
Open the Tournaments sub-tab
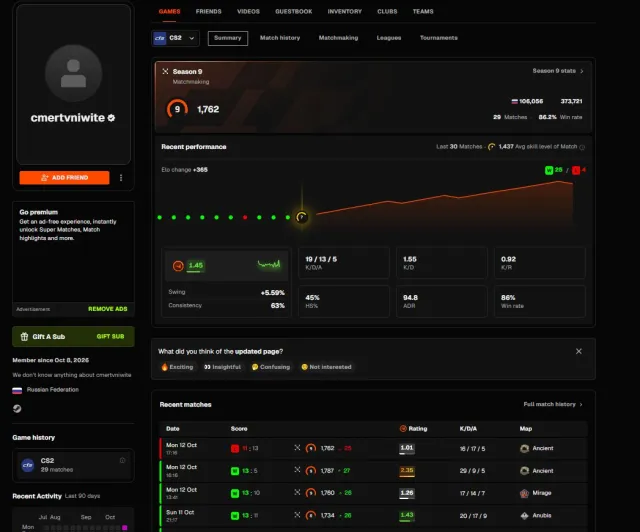[439, 38]
